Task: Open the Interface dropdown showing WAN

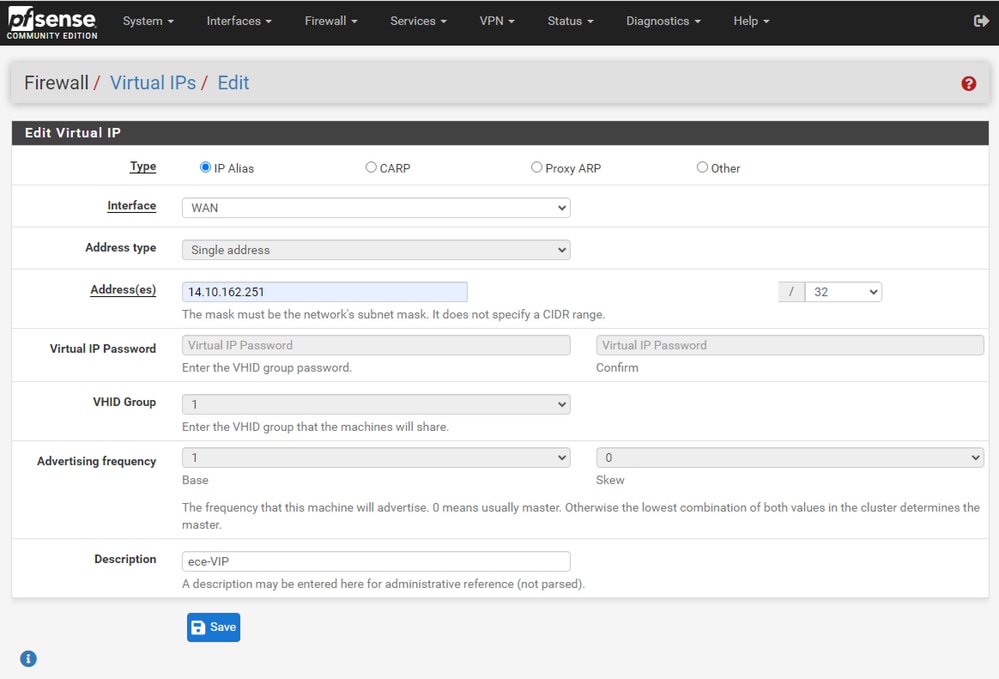Action: 376,208
